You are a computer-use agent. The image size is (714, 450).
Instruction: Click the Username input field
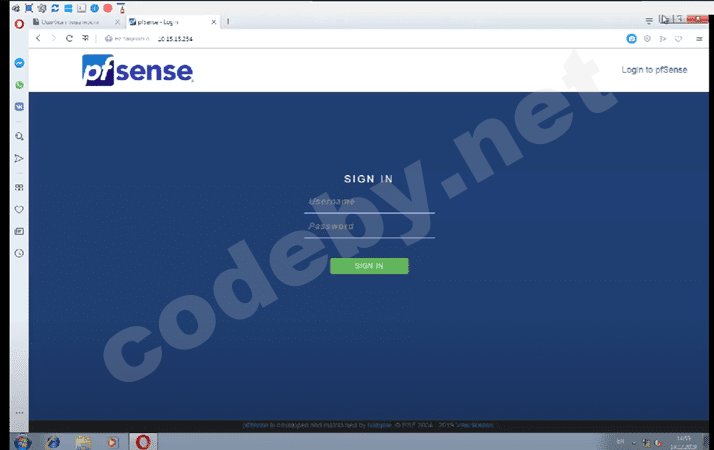click(369, 203)
